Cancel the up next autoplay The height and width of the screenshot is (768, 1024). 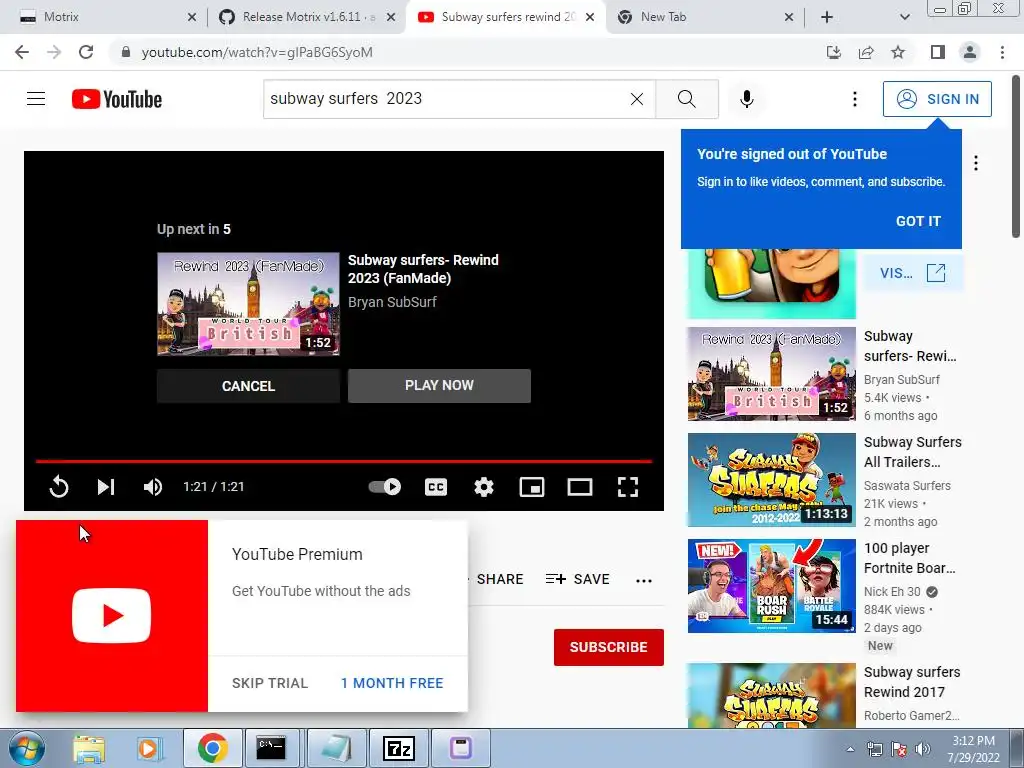248,386
